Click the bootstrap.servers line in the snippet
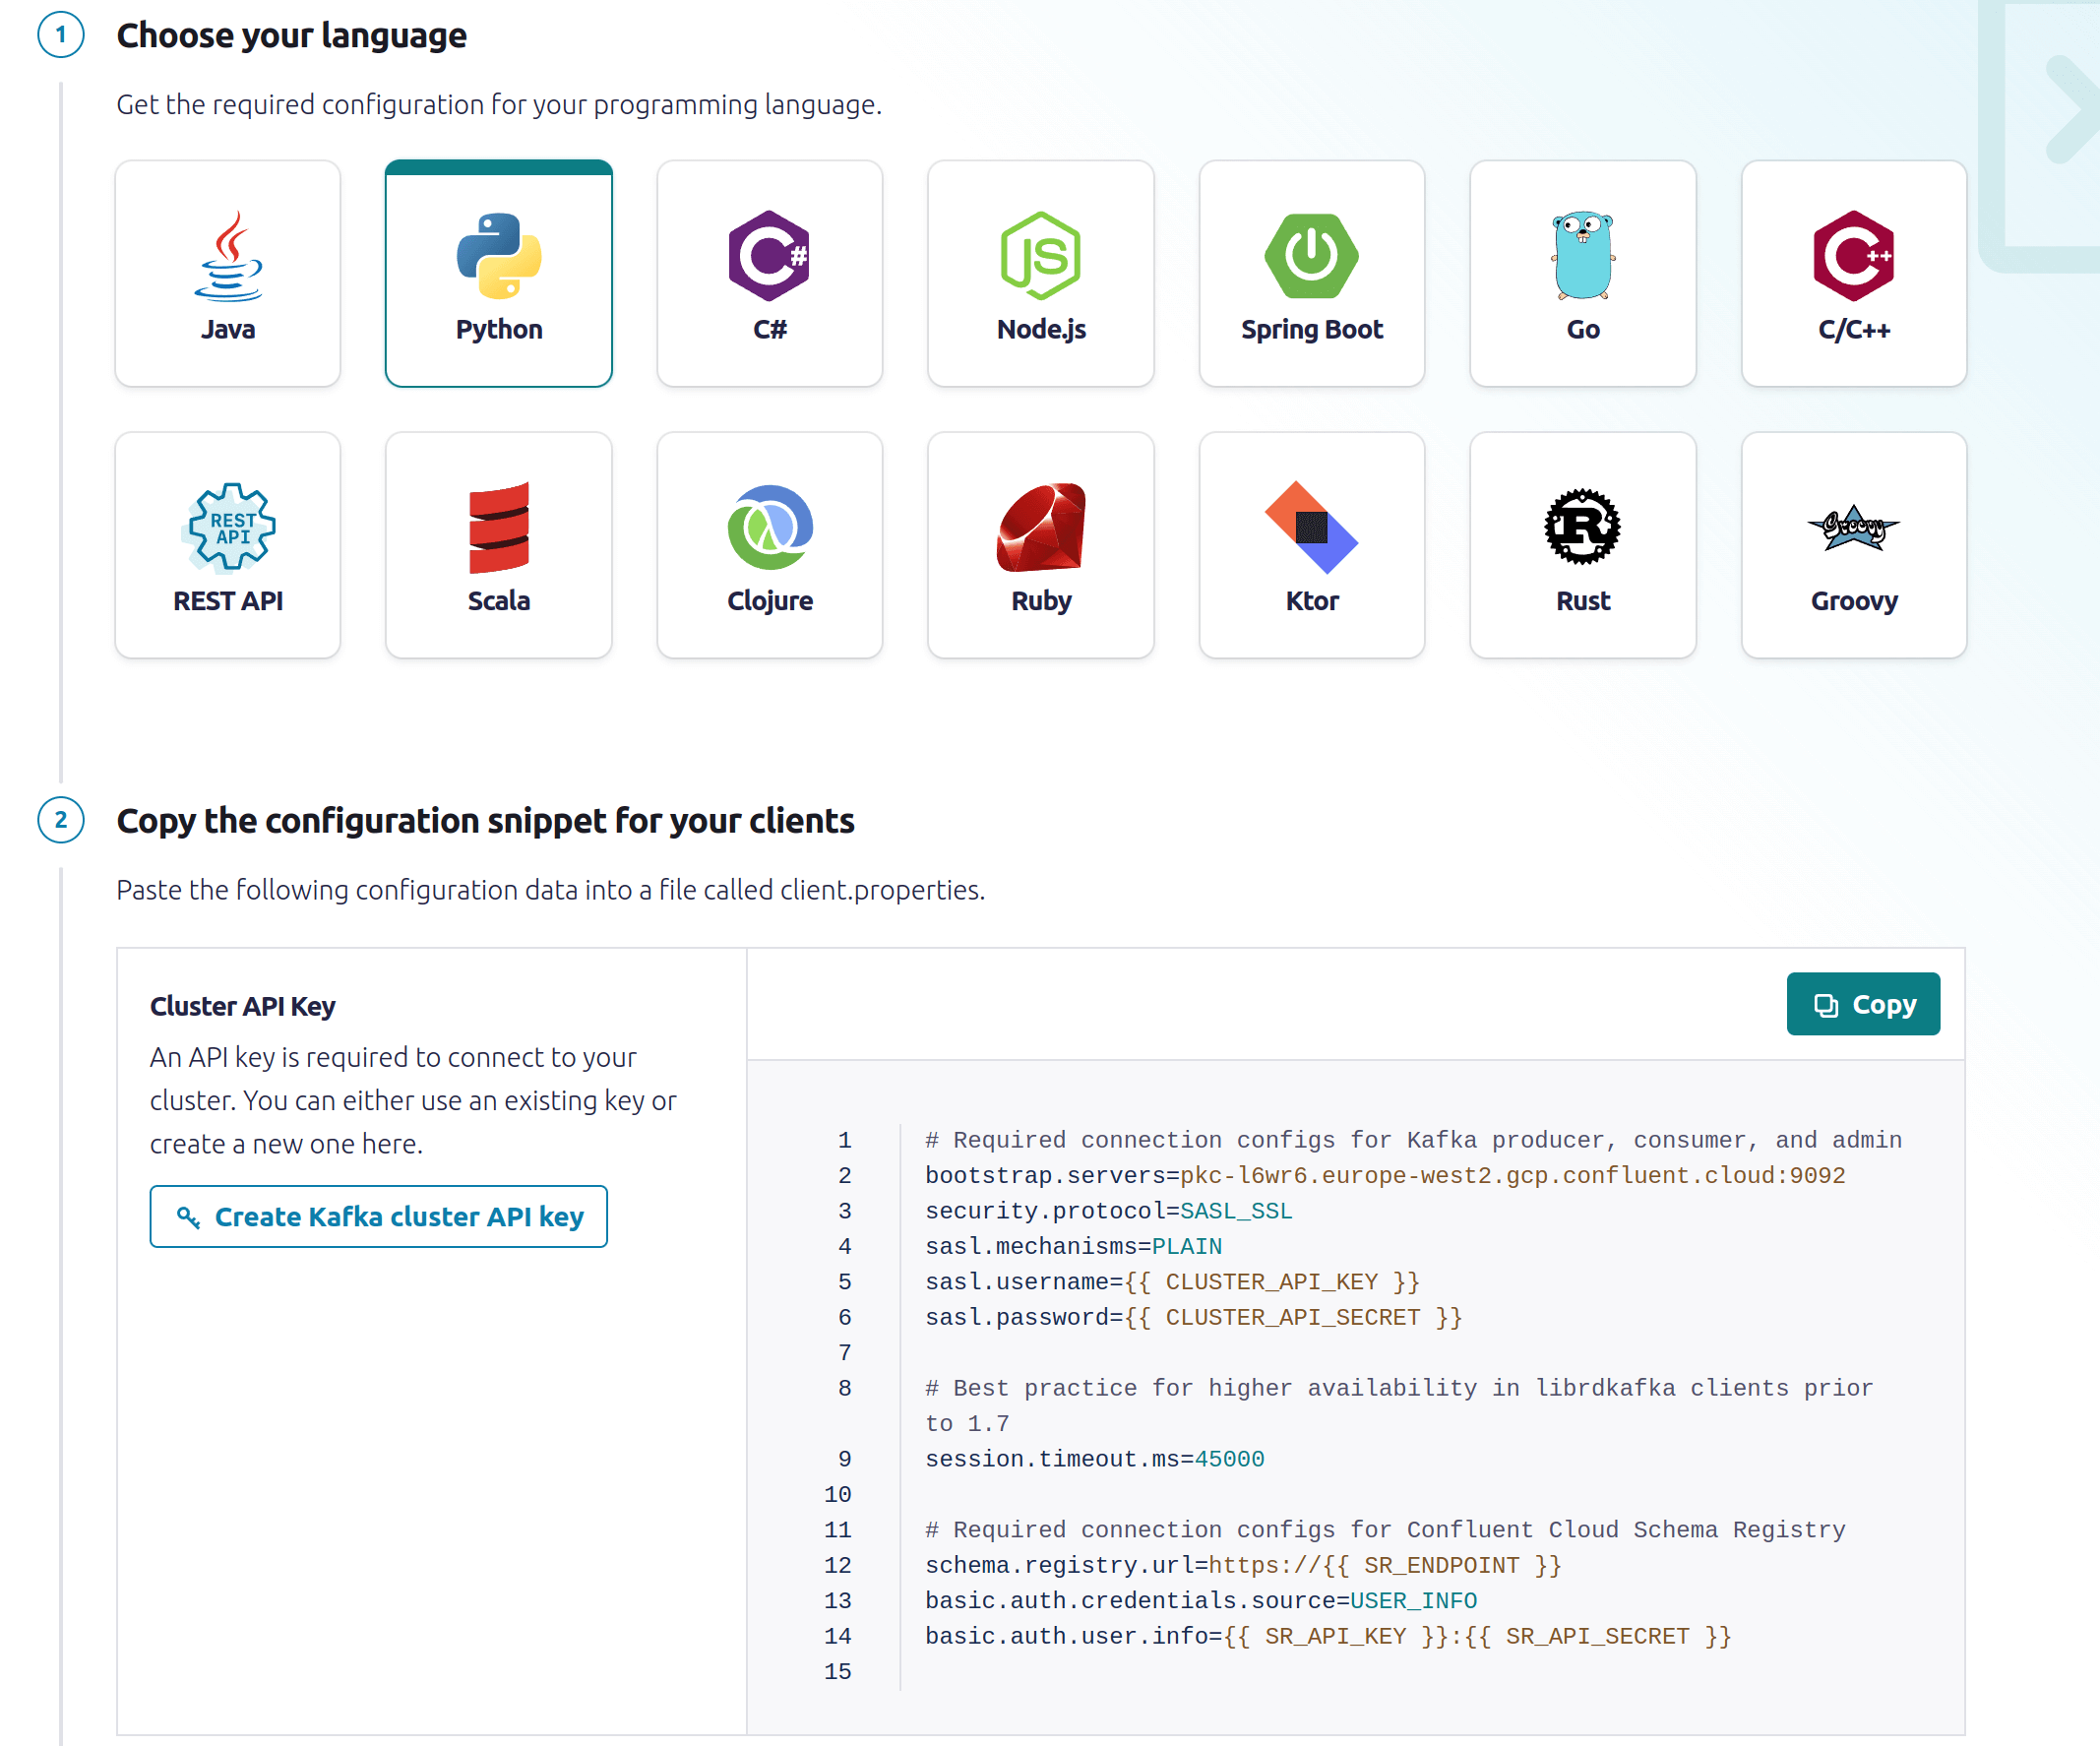The image size is (2100, 1746). [1384, 1175]
